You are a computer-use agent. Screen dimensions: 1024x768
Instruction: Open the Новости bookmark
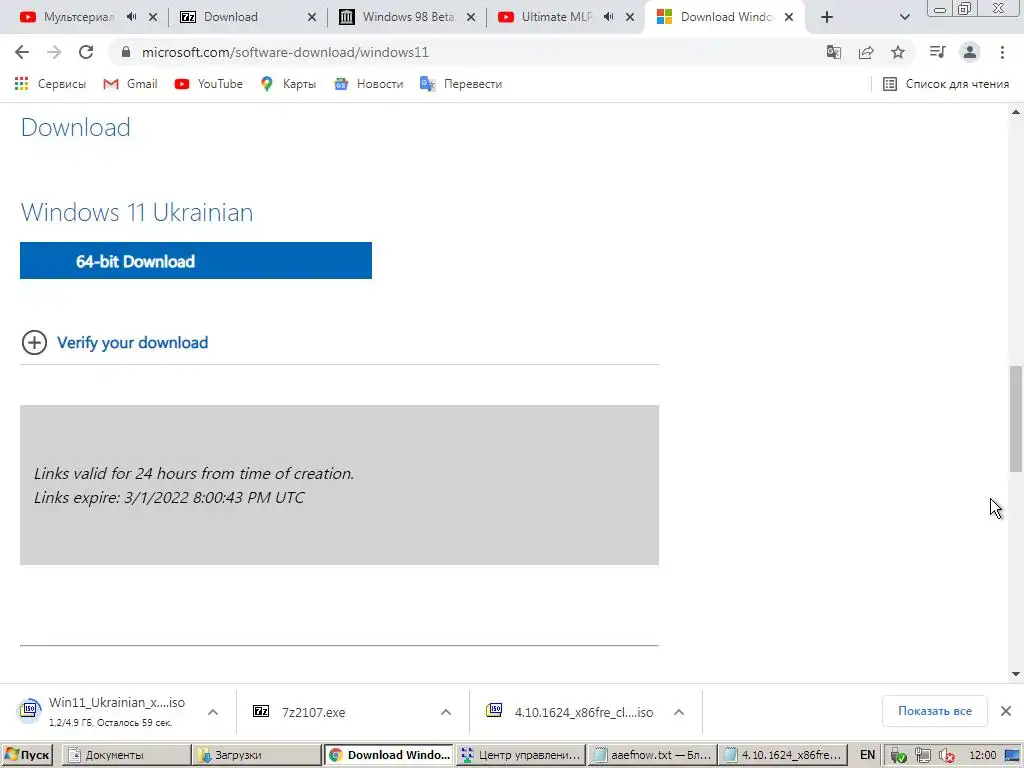tap(368, 84)
